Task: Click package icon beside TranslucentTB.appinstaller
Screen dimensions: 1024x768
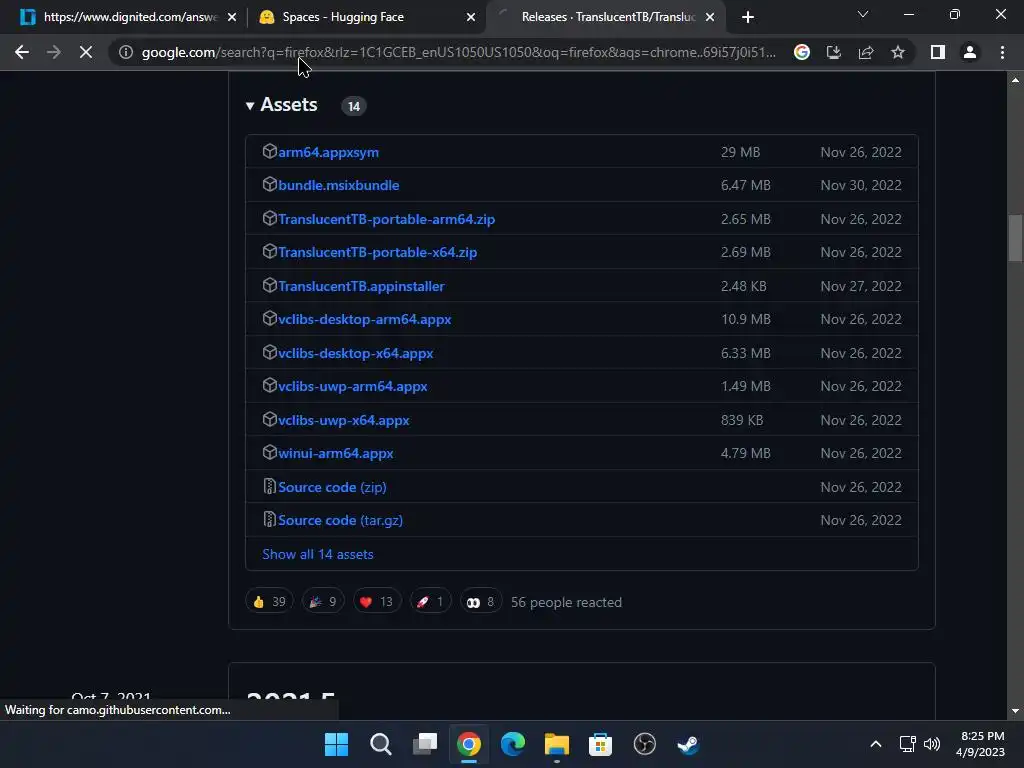Action: pyautogui.click(x=269, y=285)
